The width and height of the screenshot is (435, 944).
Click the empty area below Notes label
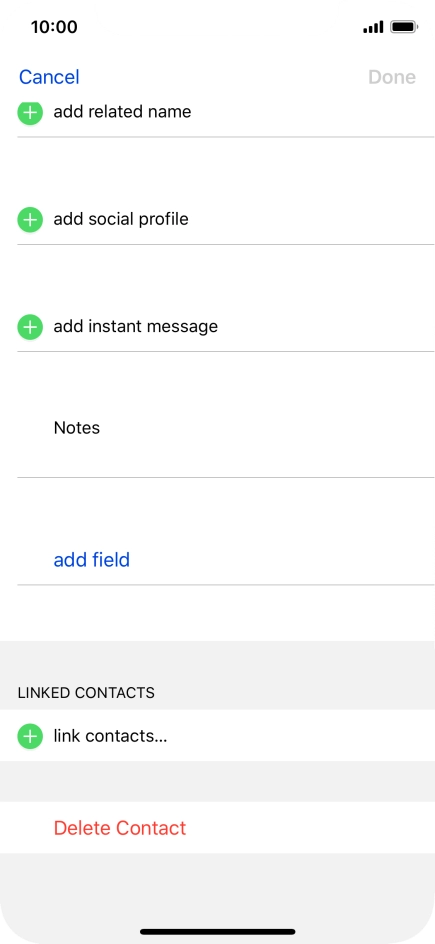tap(226, 458)
